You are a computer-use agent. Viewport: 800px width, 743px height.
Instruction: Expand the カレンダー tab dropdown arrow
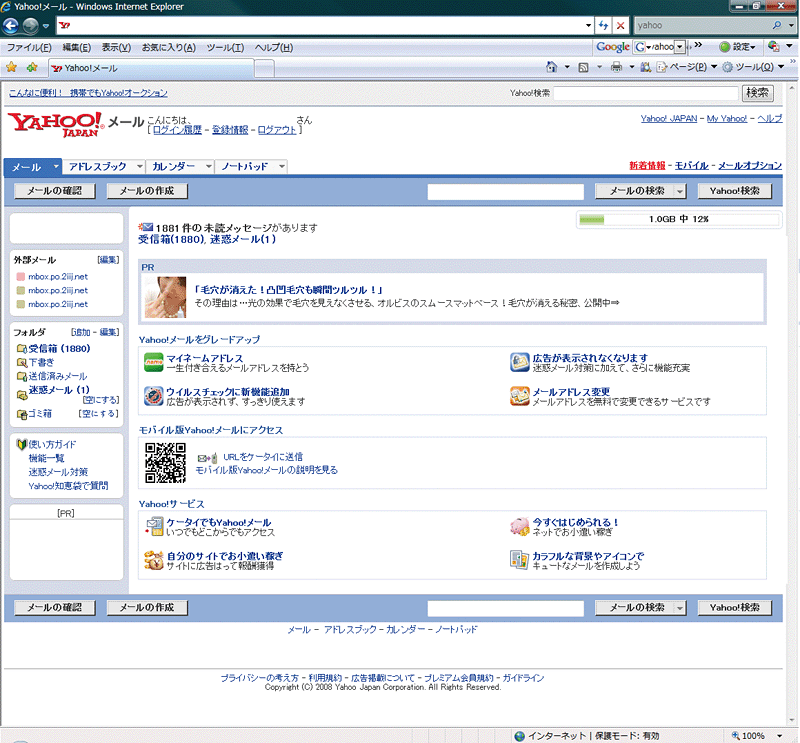209,166
